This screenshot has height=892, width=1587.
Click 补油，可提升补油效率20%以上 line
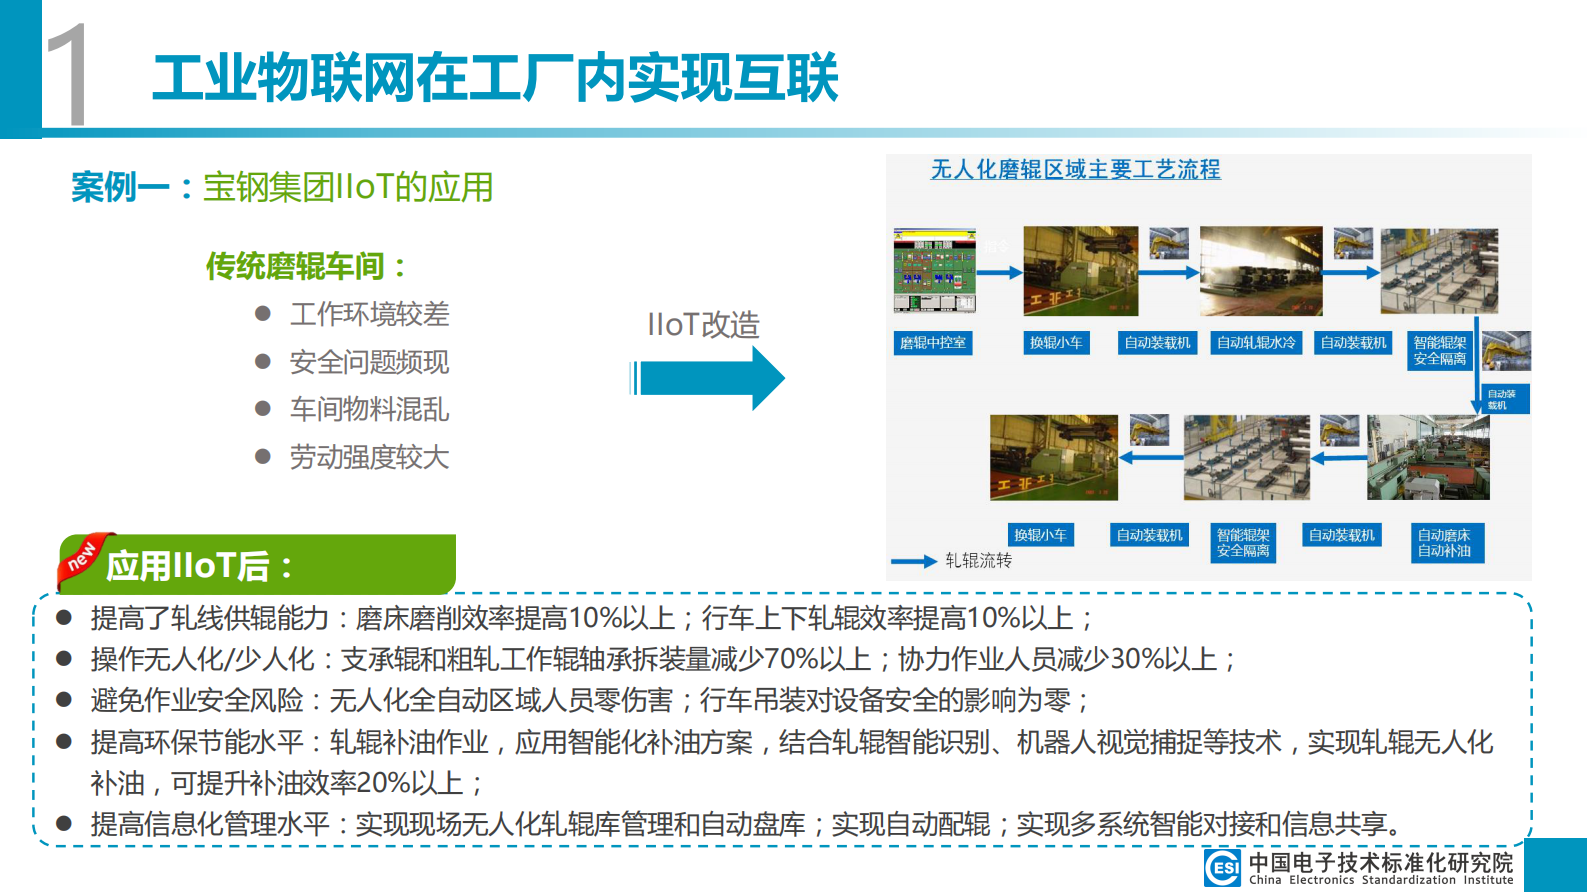[288, 783]
